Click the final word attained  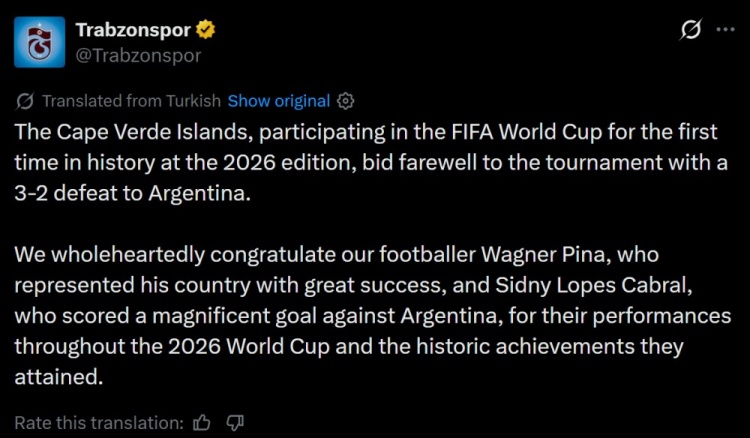coord(58,377)
